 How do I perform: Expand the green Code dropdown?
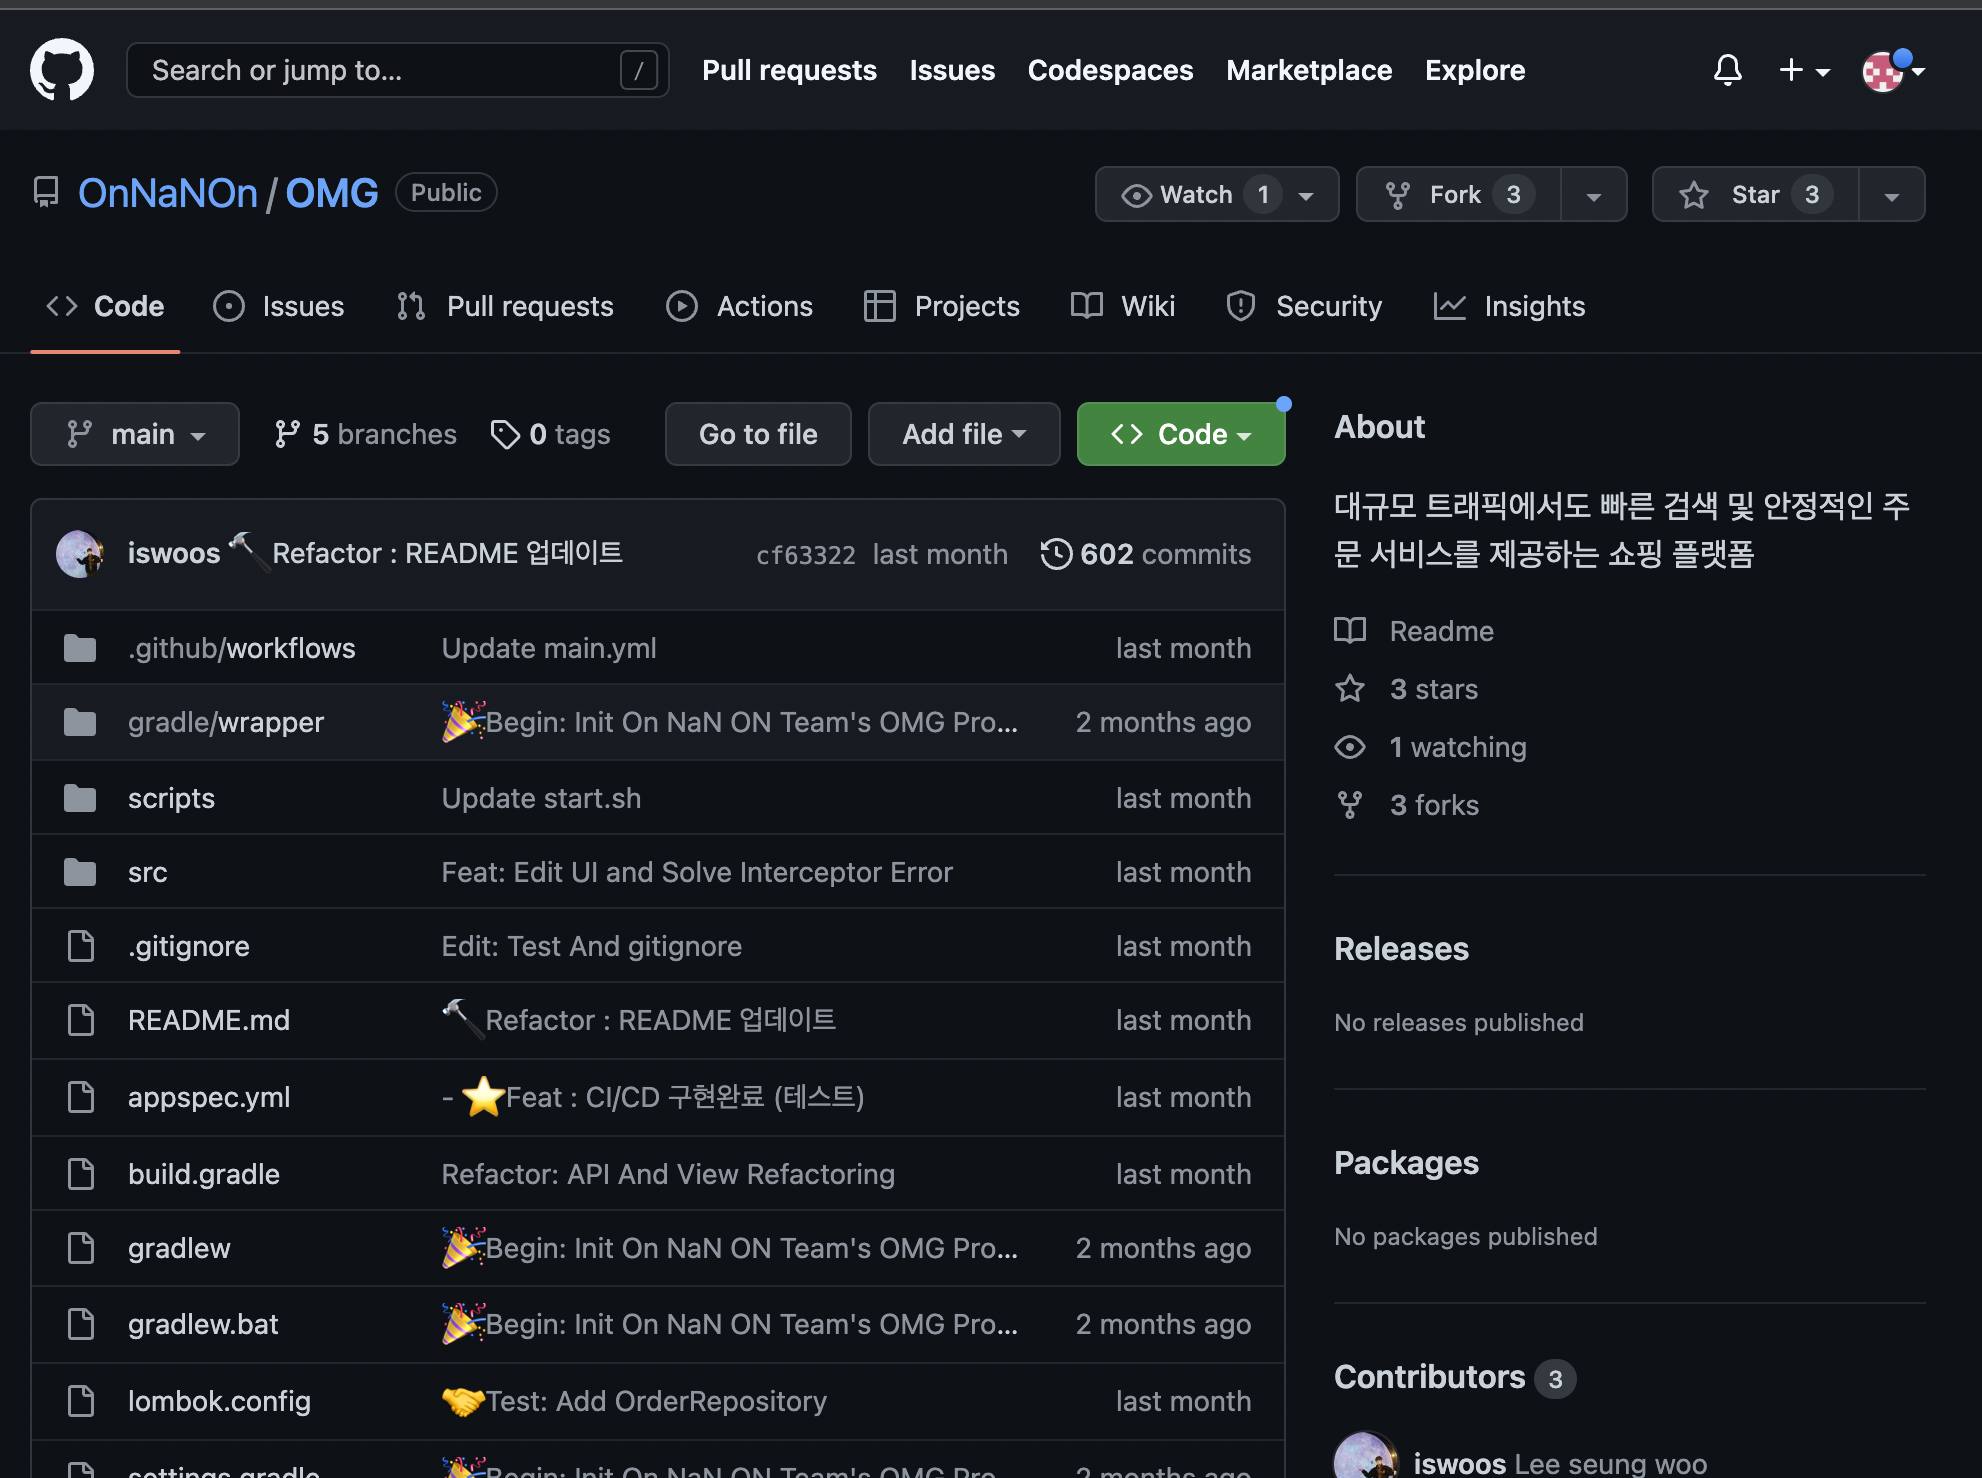coord(1180,434)
